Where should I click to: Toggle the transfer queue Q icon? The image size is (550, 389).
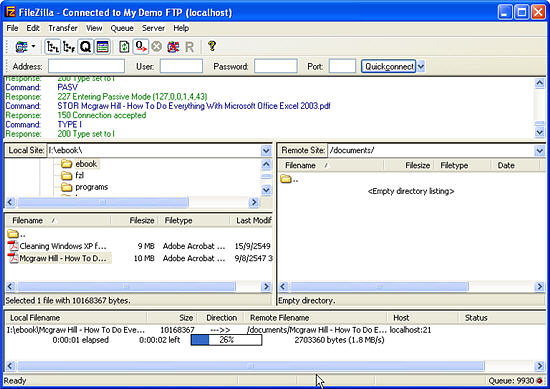[85, 47]
